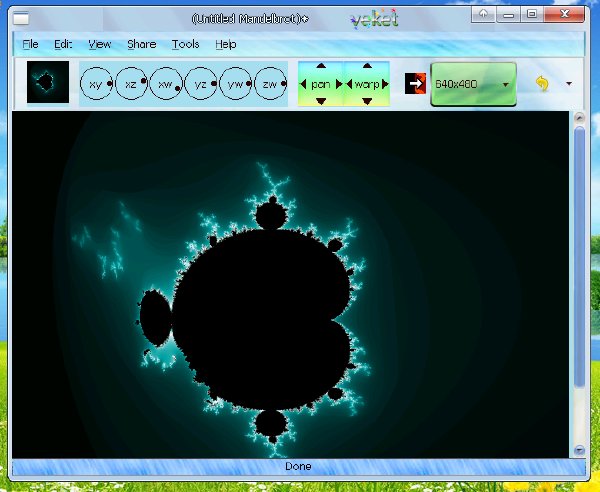The width and height of the screenshot is (600, 492).
Task: Pan right using the pan right arrow
Action: 339,84
